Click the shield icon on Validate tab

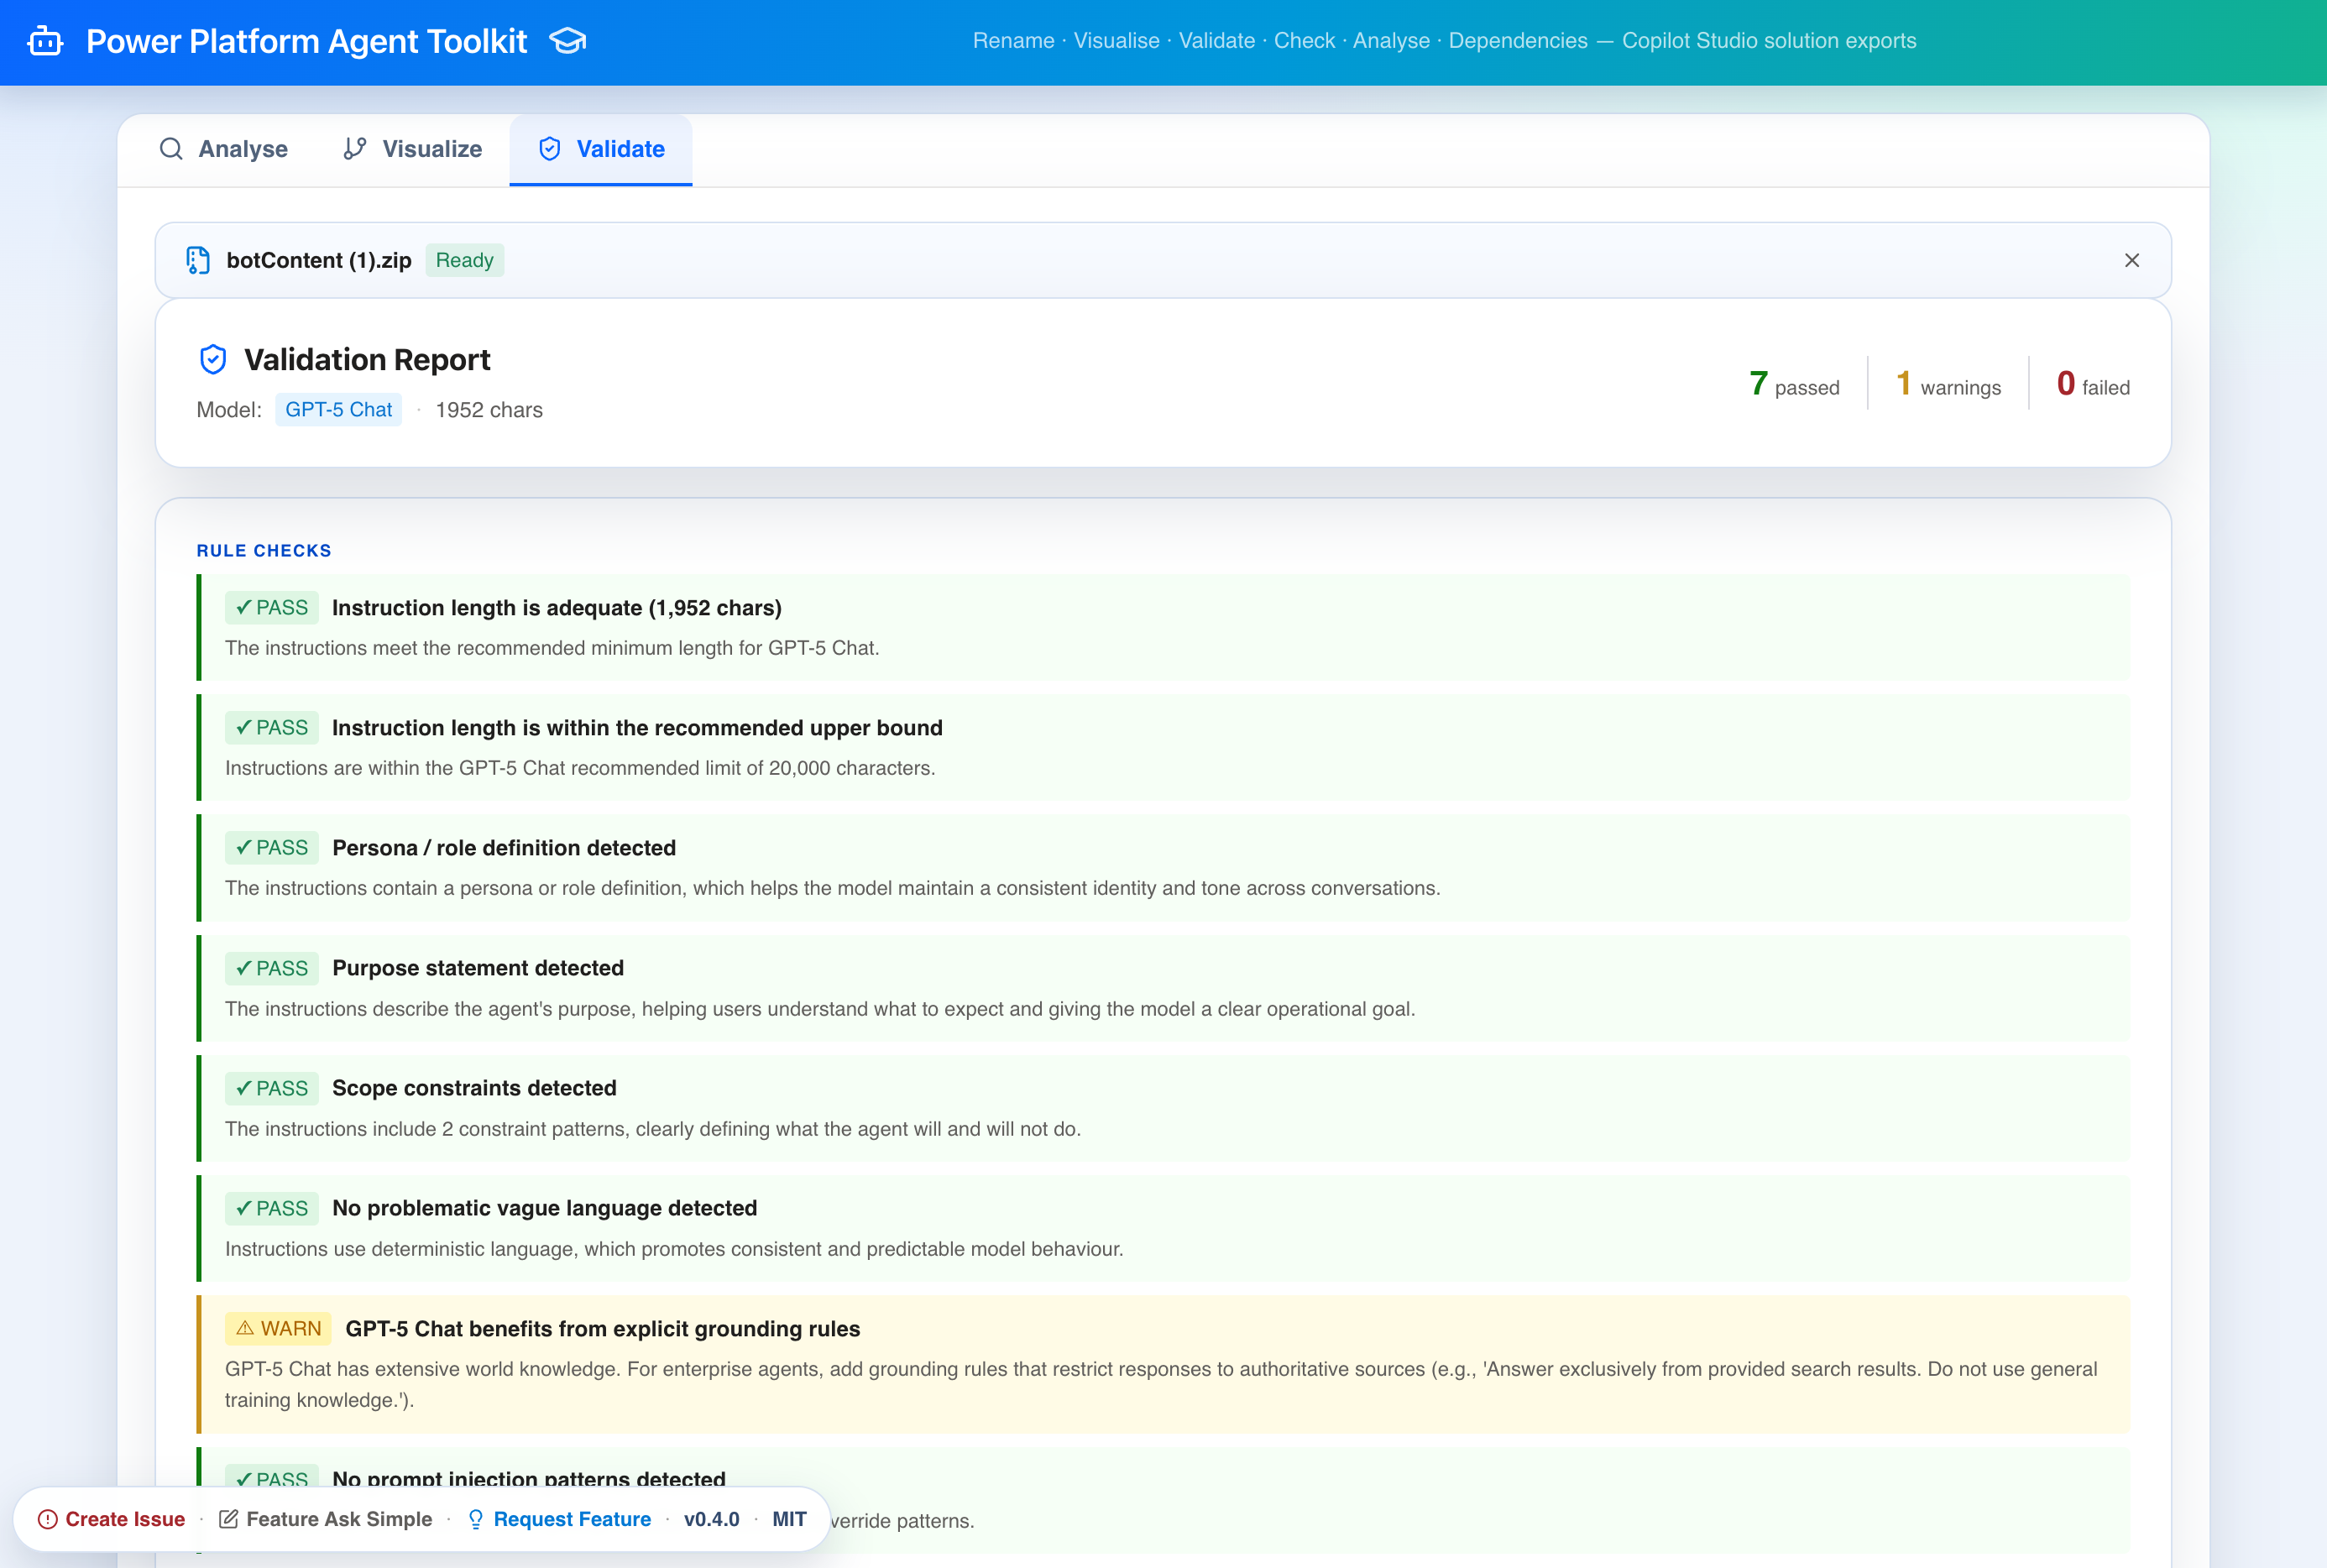pyautogui.click(x=549, y=149)
